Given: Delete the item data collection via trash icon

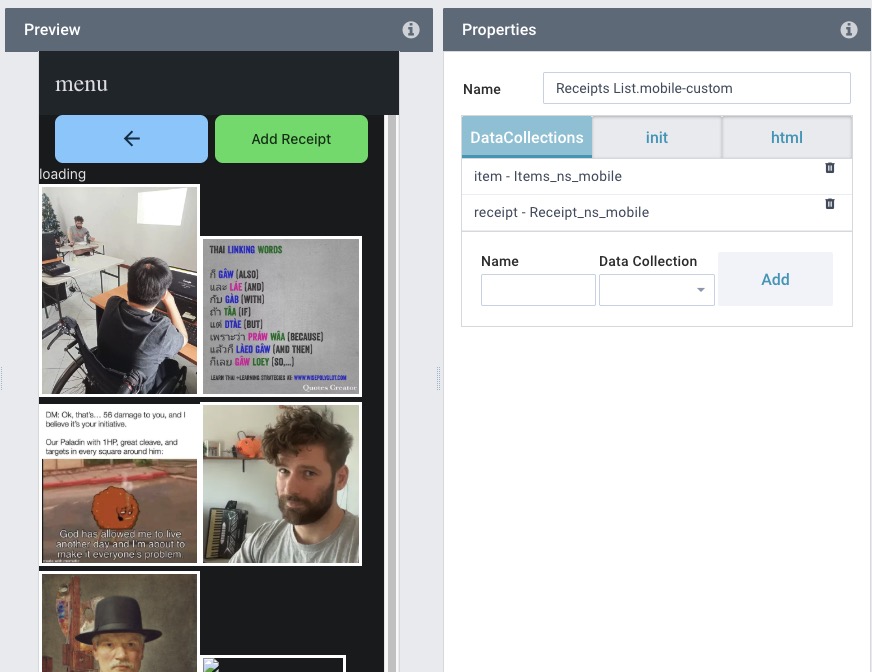Looking at the screenshot, I should [830, 168].
